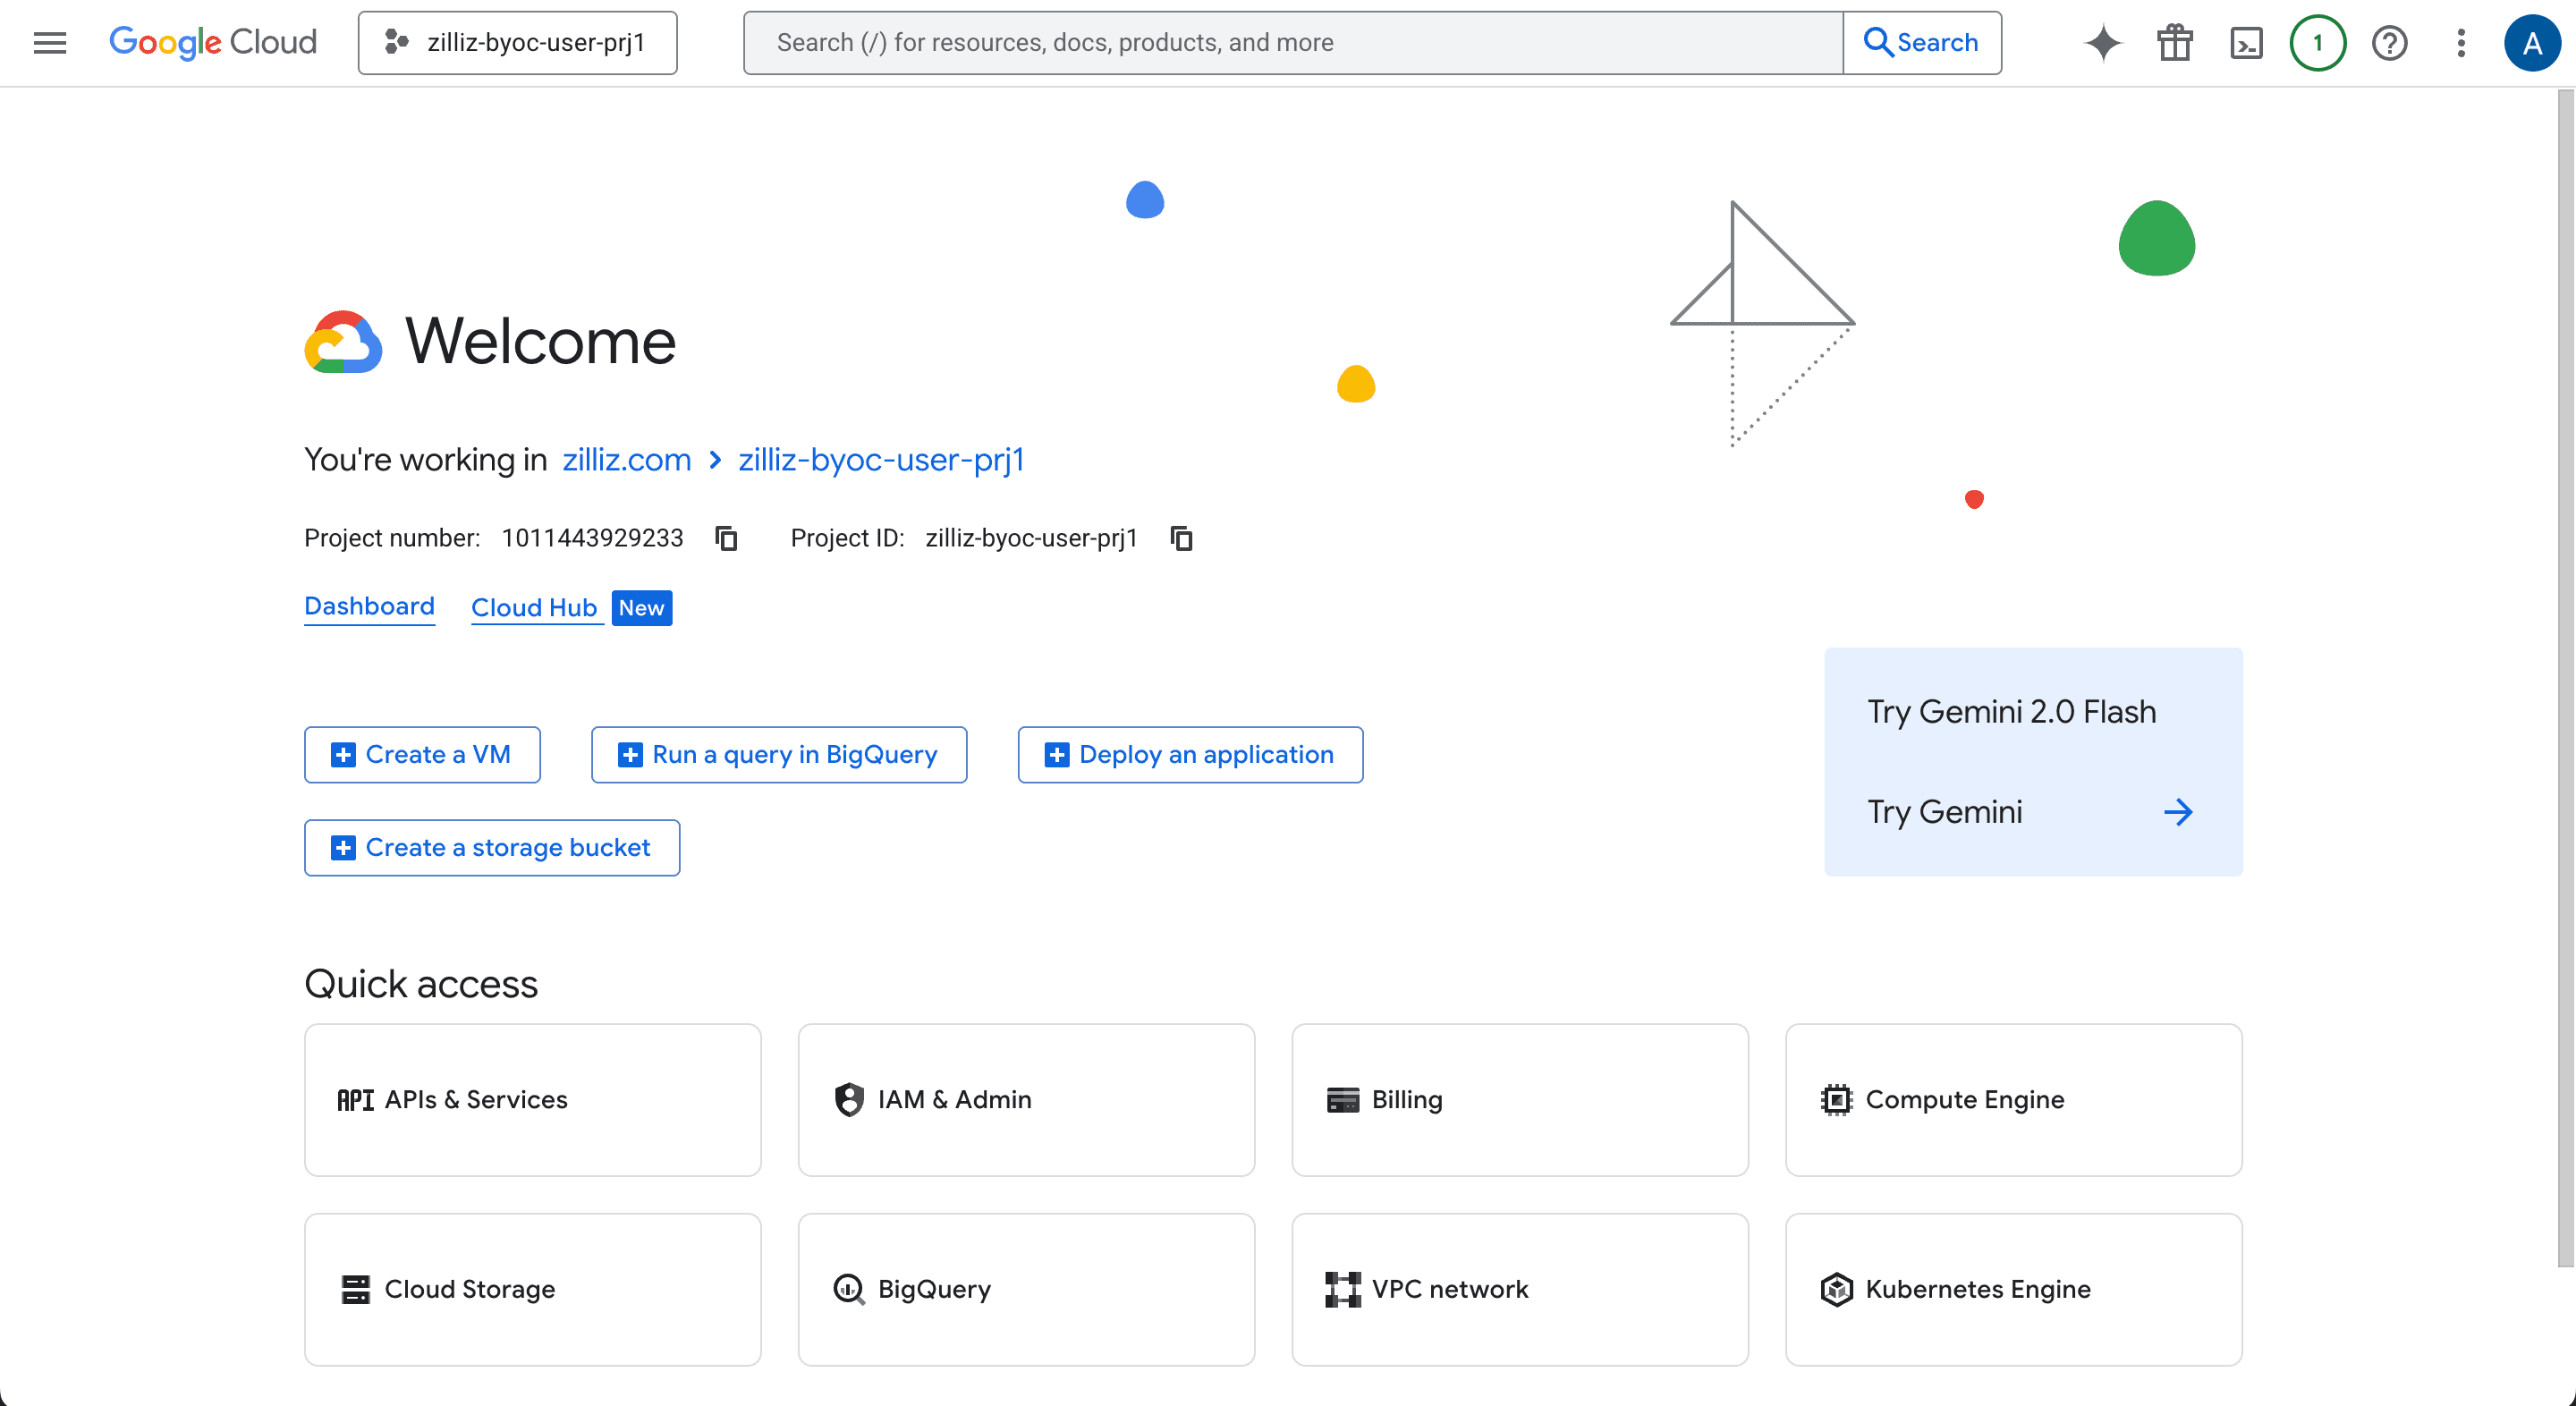Viewport: 2576px width, 1406px height.
Task: Click the Google Cloud logo
Action: [x=212, y=42]
